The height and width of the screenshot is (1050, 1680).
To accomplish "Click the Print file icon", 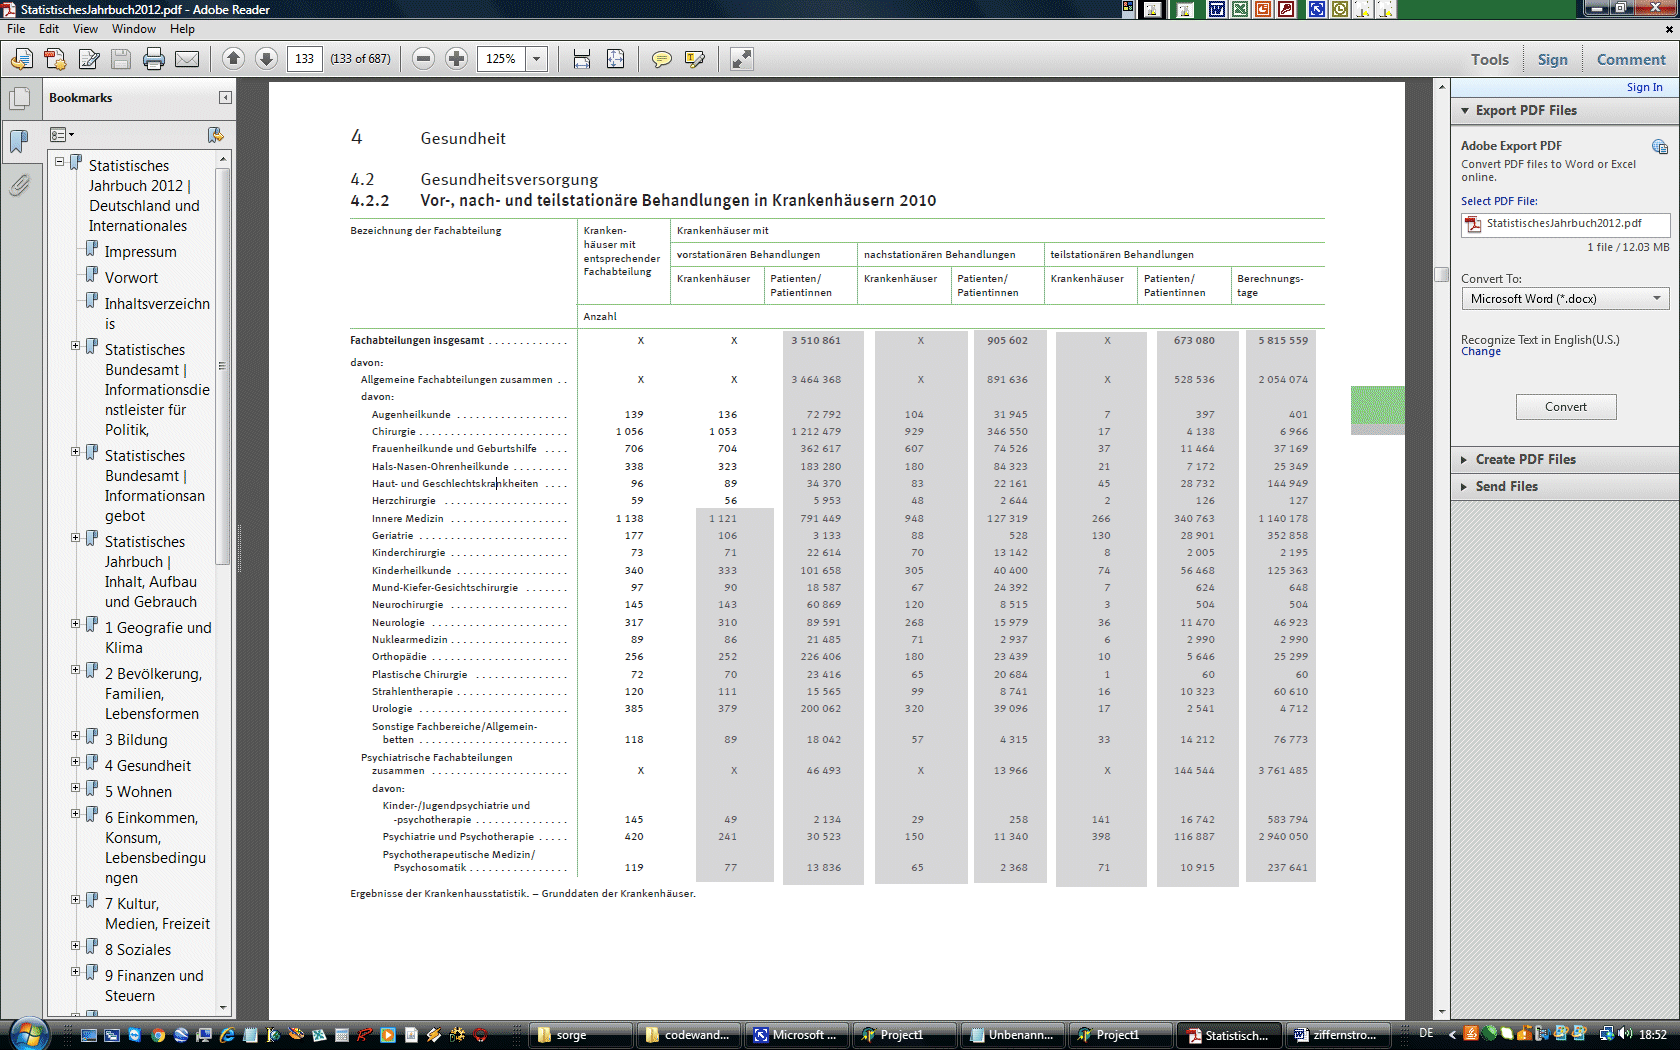I will (154, 59).
